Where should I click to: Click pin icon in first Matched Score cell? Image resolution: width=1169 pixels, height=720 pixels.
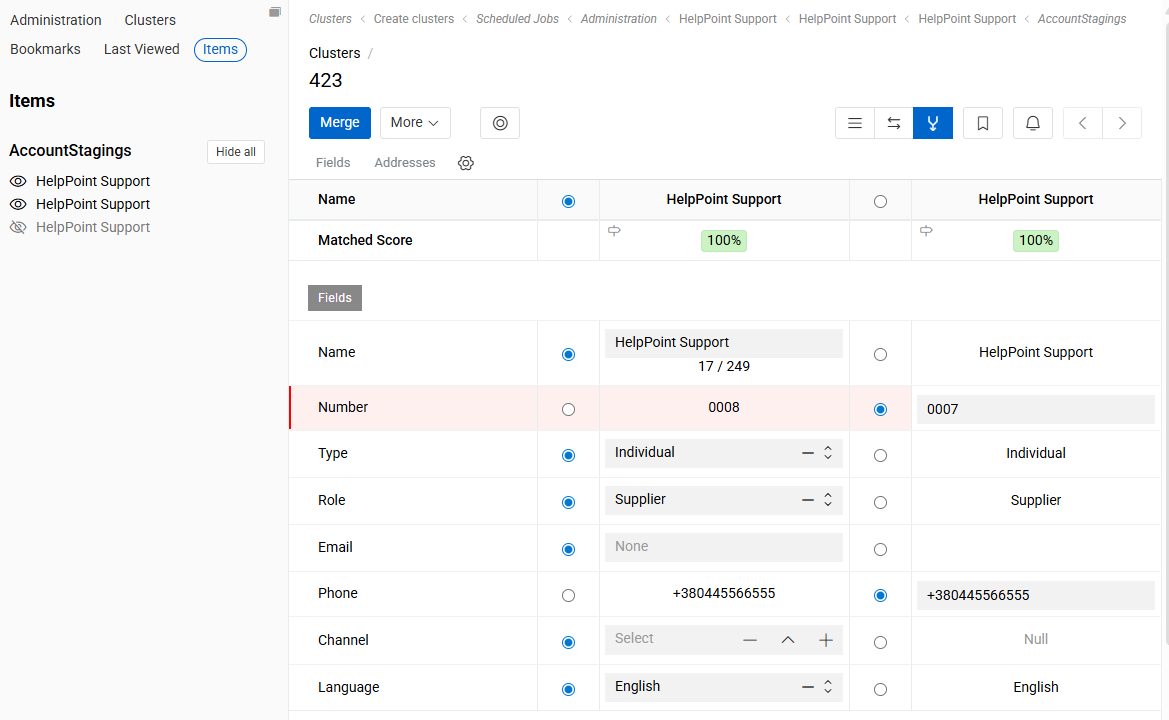(x=614, y=230)
